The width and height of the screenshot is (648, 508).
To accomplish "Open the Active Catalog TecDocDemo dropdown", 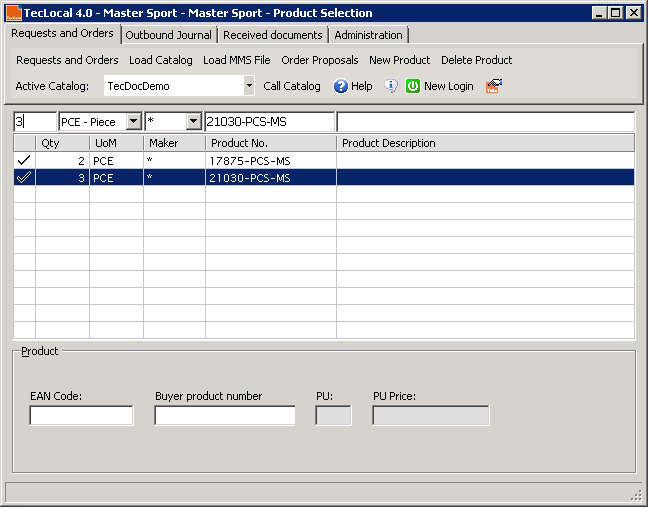I will (249, 87).
